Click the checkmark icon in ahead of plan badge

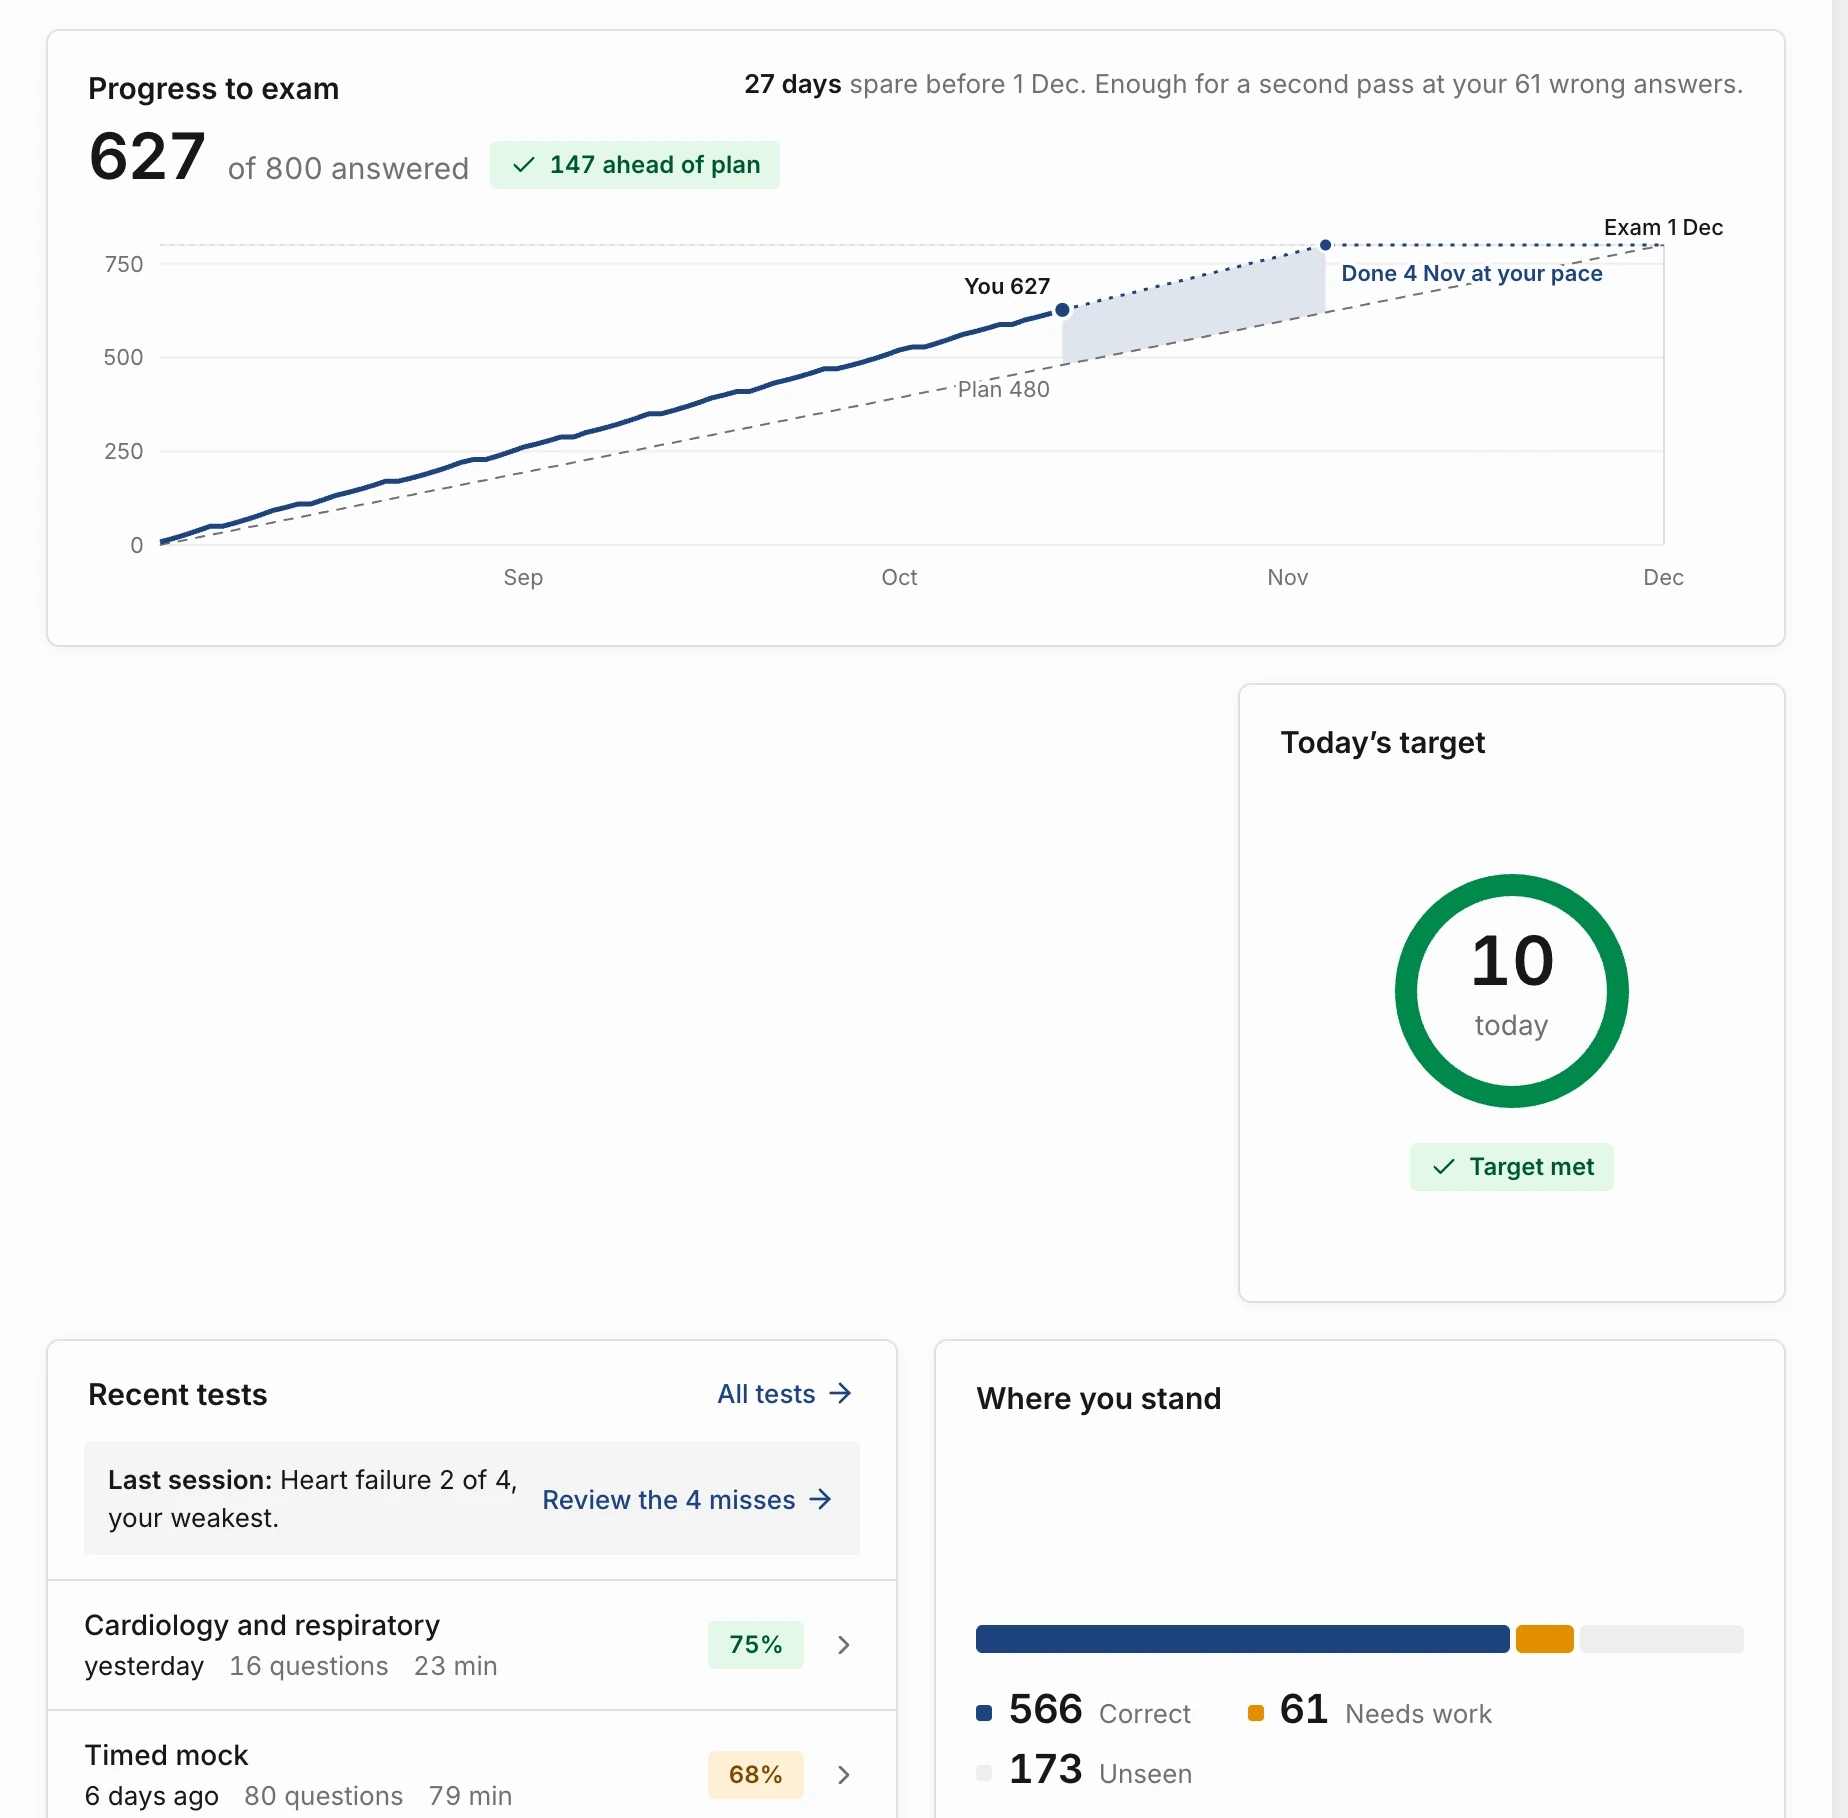coord(524,165)
